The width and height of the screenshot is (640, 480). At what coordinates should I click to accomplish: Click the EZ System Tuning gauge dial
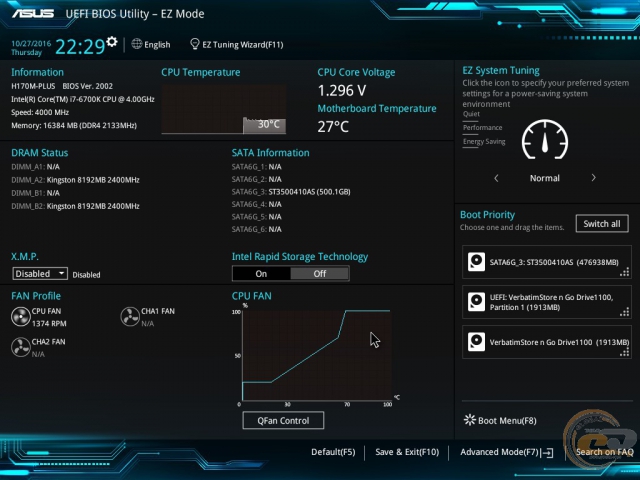(545, 140)
